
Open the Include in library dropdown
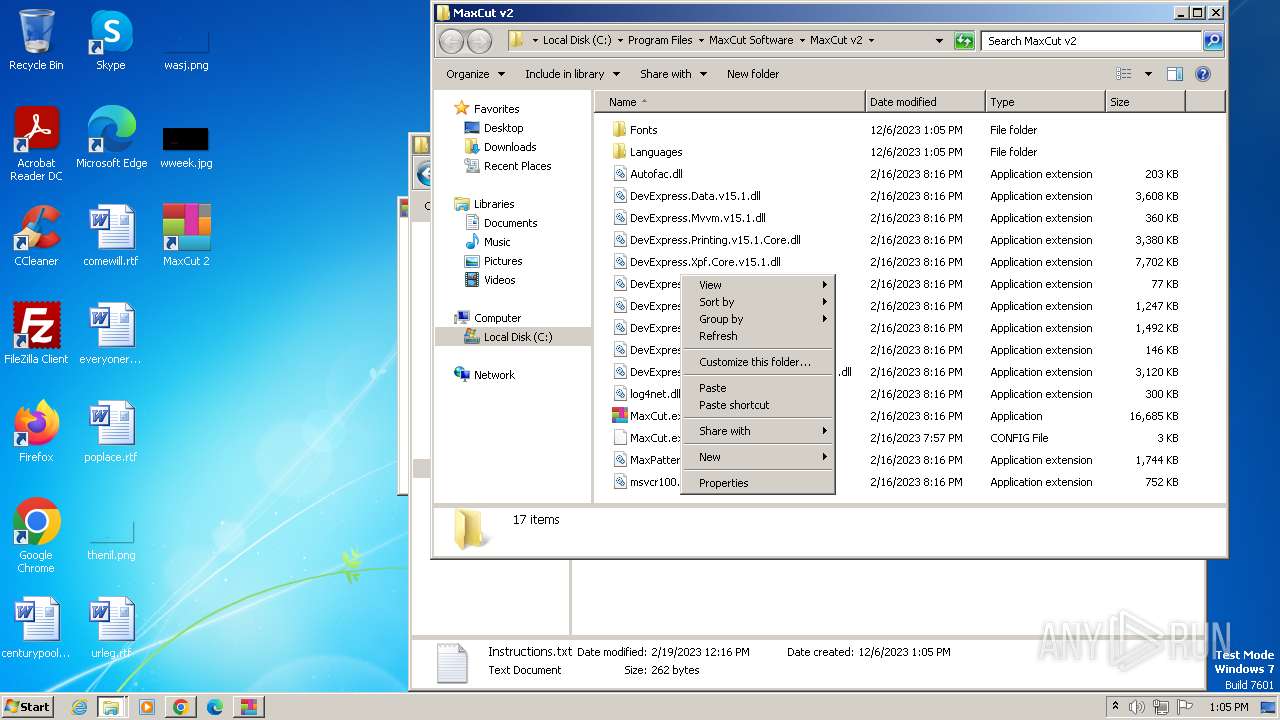point(572,74)
